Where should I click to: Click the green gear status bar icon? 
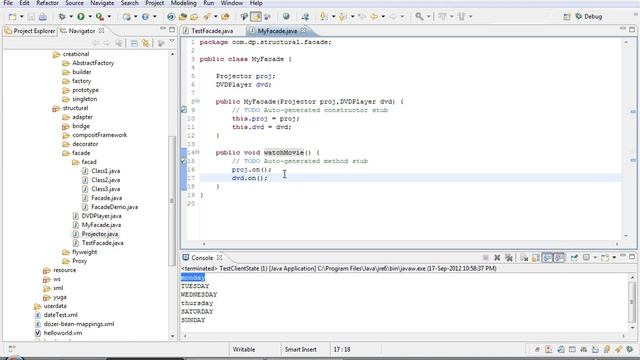(630, 349)
